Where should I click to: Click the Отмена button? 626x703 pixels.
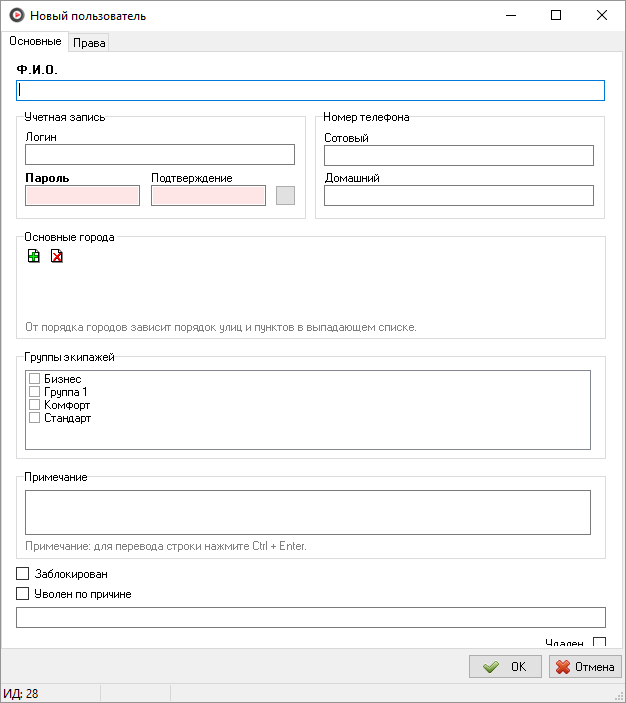(x=585, y=667)
